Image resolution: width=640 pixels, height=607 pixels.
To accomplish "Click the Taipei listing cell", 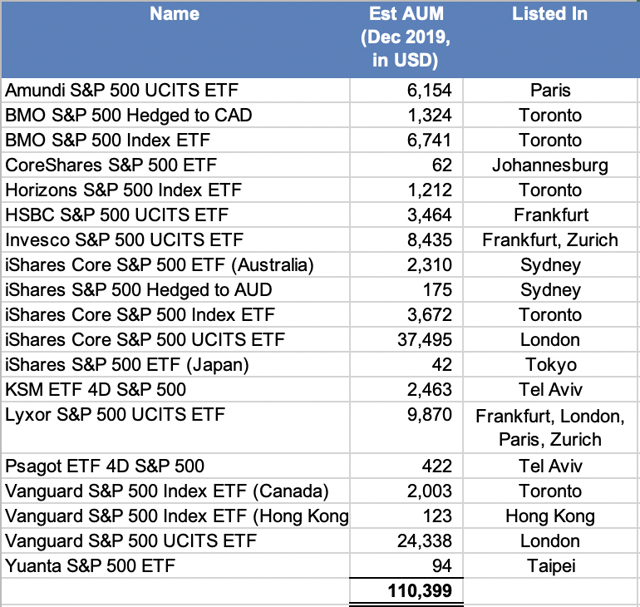I will coord(549,566).
